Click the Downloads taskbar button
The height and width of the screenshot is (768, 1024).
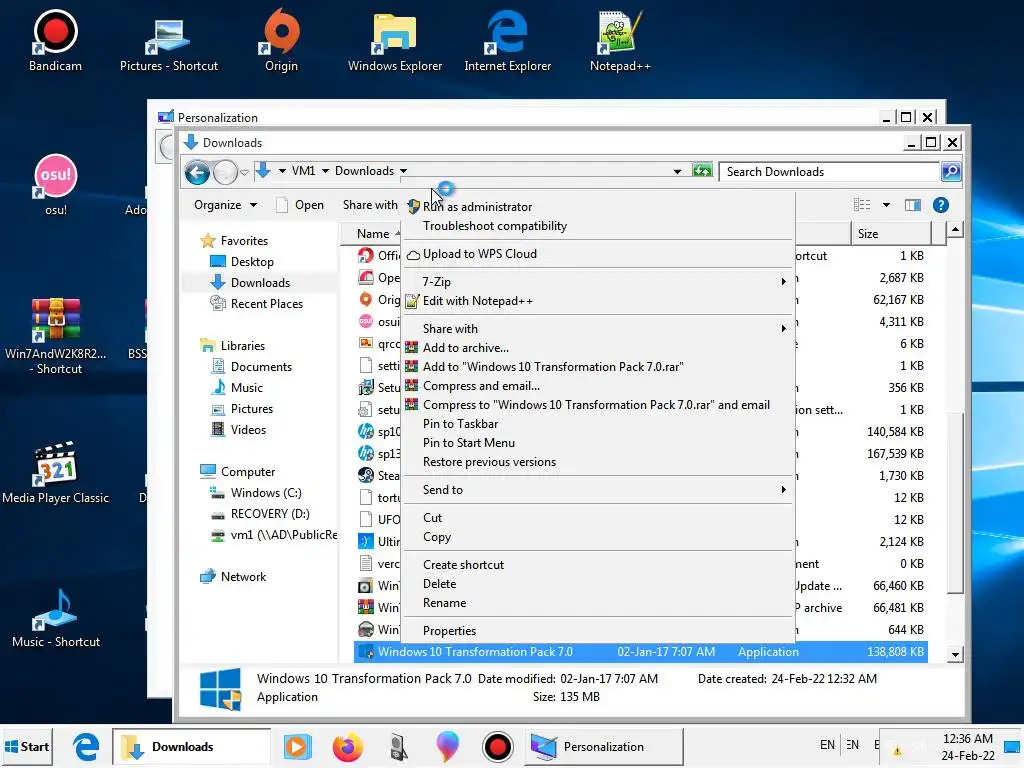[x=191, y=746]
